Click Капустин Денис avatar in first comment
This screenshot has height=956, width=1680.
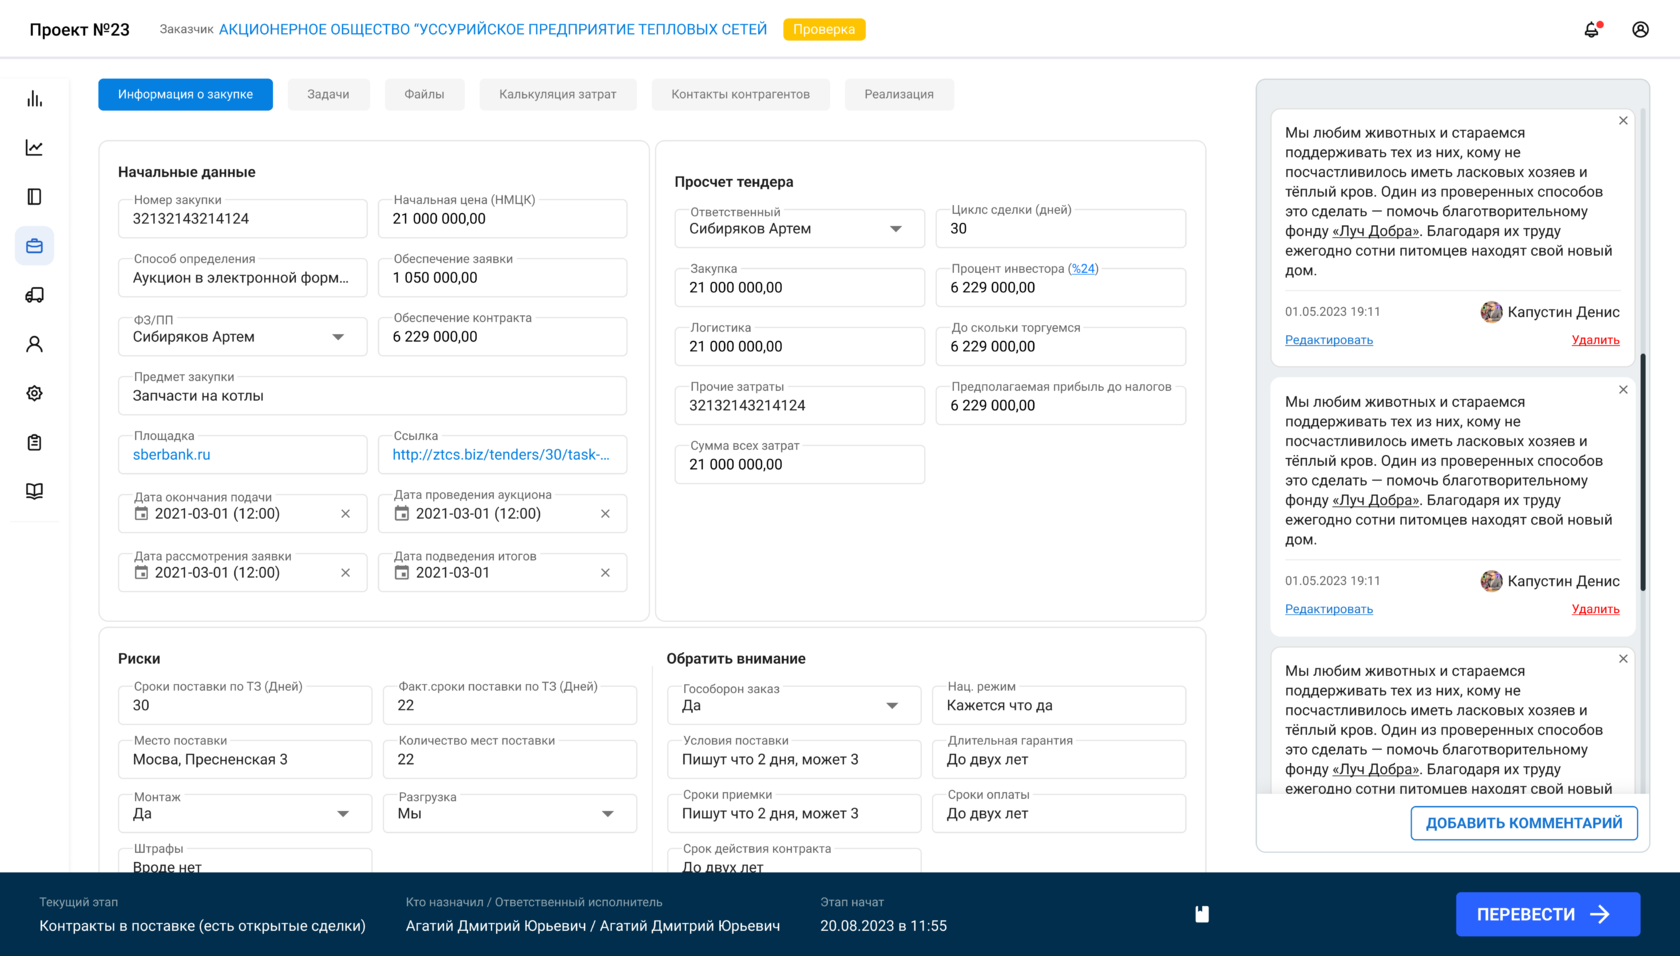1491,312
